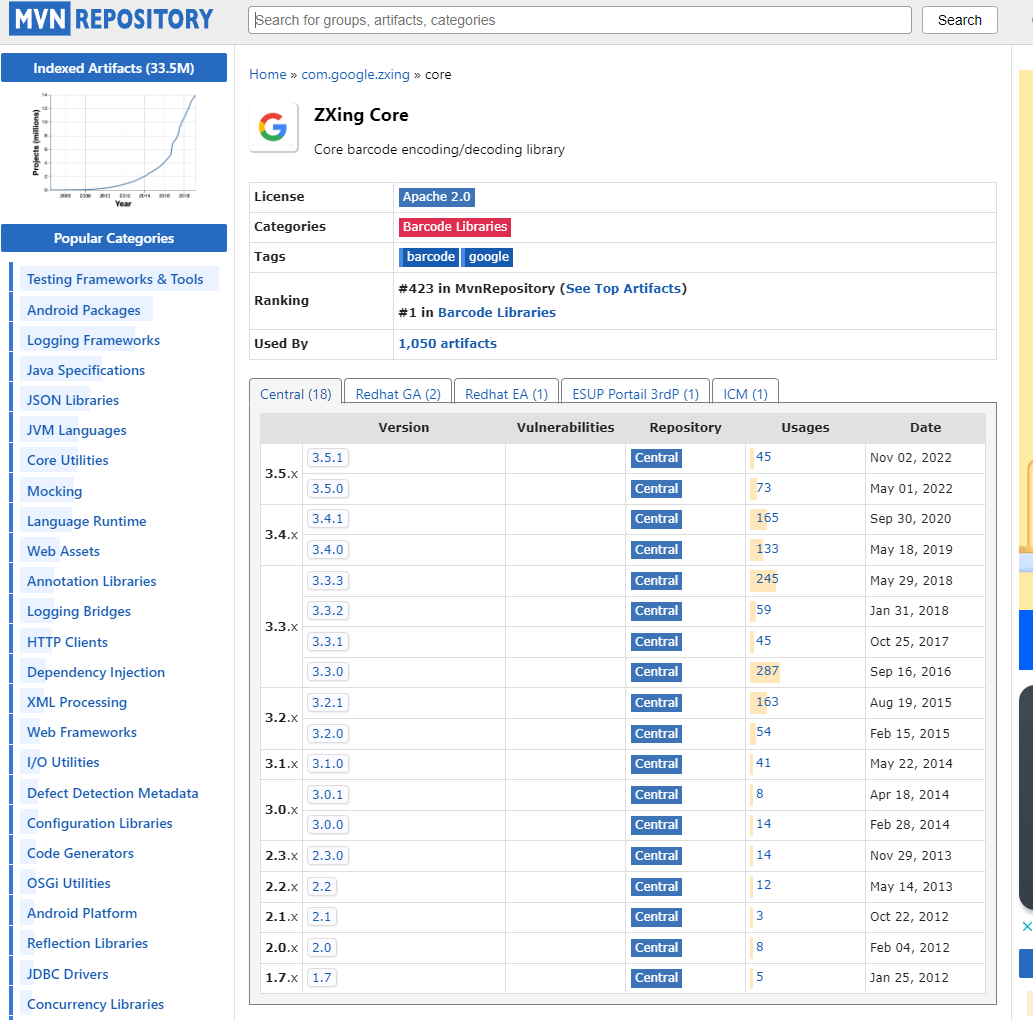1033x1020 pixels.
Task: Switch to Redhat EA (1) tab
Action: 507,393
